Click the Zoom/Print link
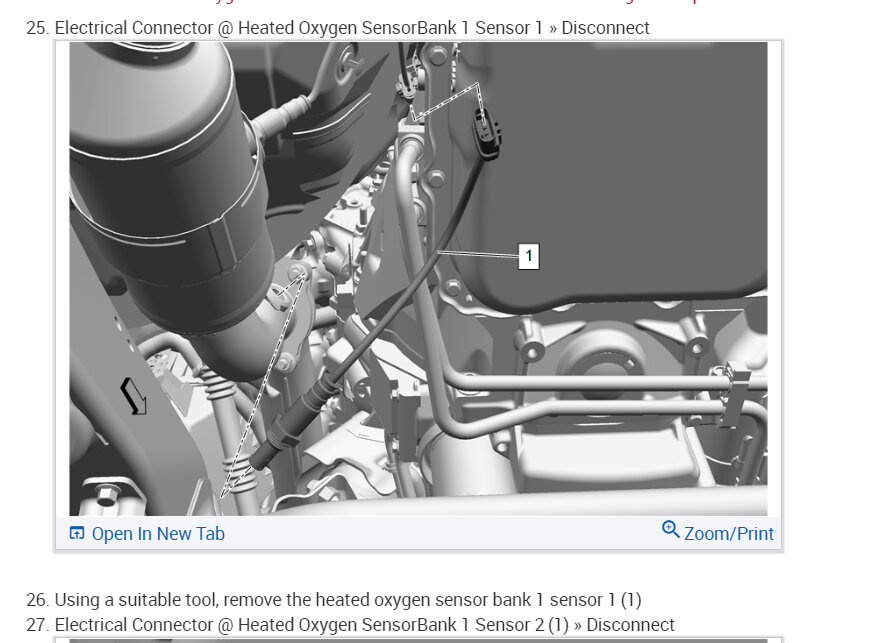 click(729, 534)
